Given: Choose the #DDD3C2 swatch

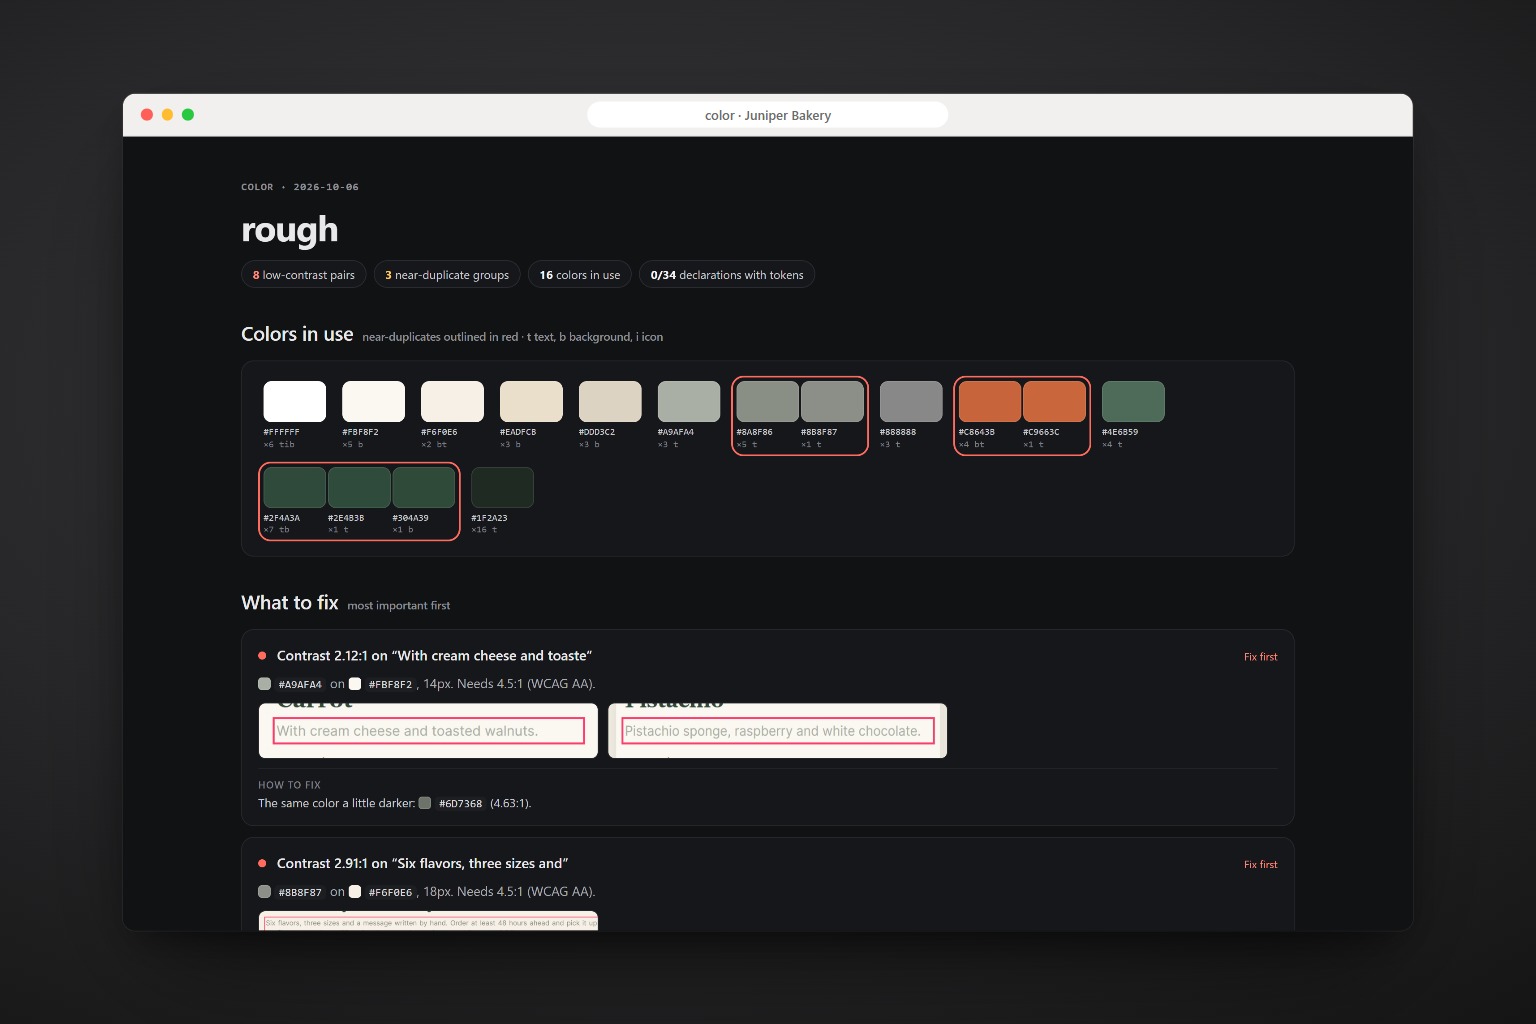Looking at the screenshot, I should (610, 401).
